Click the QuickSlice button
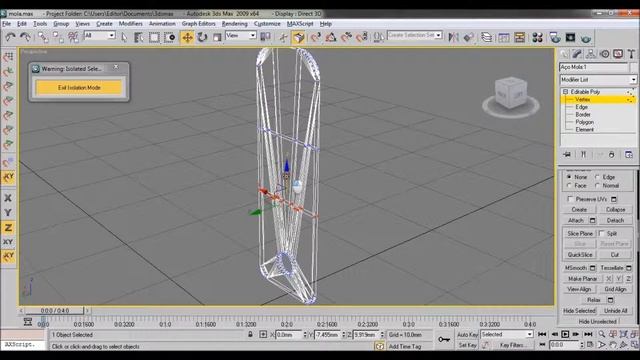The height and width of the screenshot is (360, 640). [x=580, y=254]
